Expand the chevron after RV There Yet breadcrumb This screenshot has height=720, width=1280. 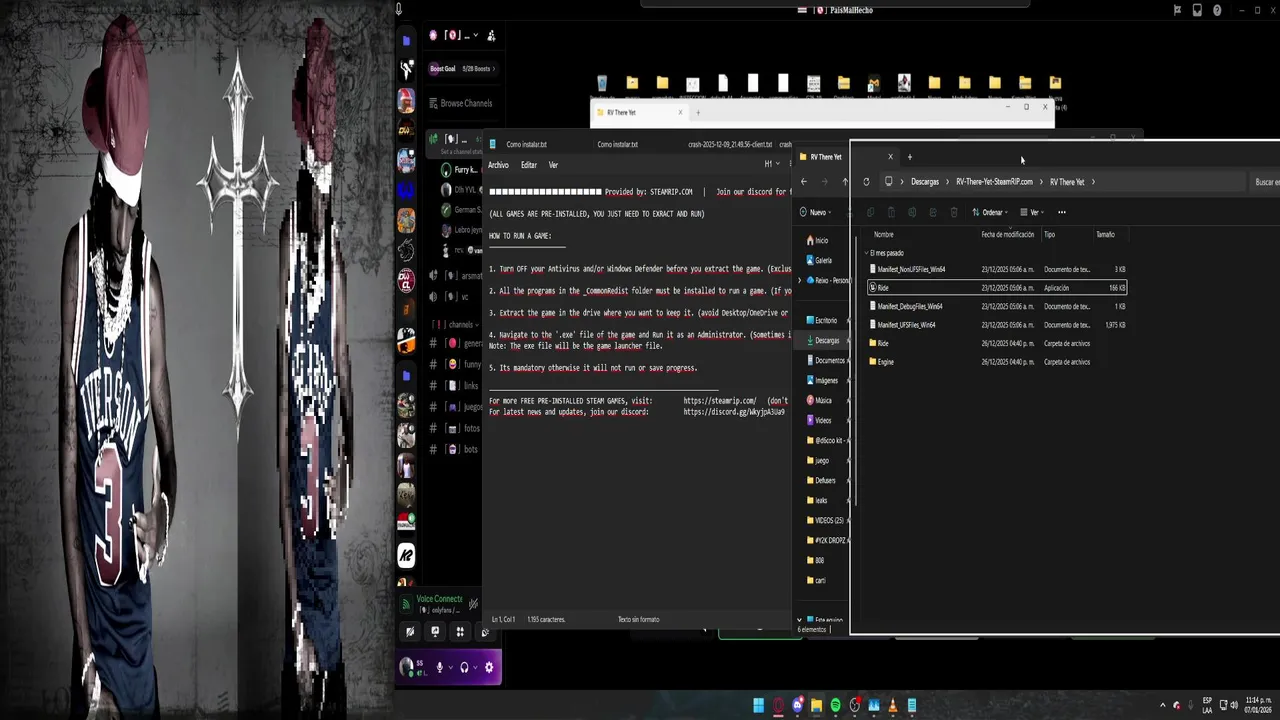(x=1093, y=182)
